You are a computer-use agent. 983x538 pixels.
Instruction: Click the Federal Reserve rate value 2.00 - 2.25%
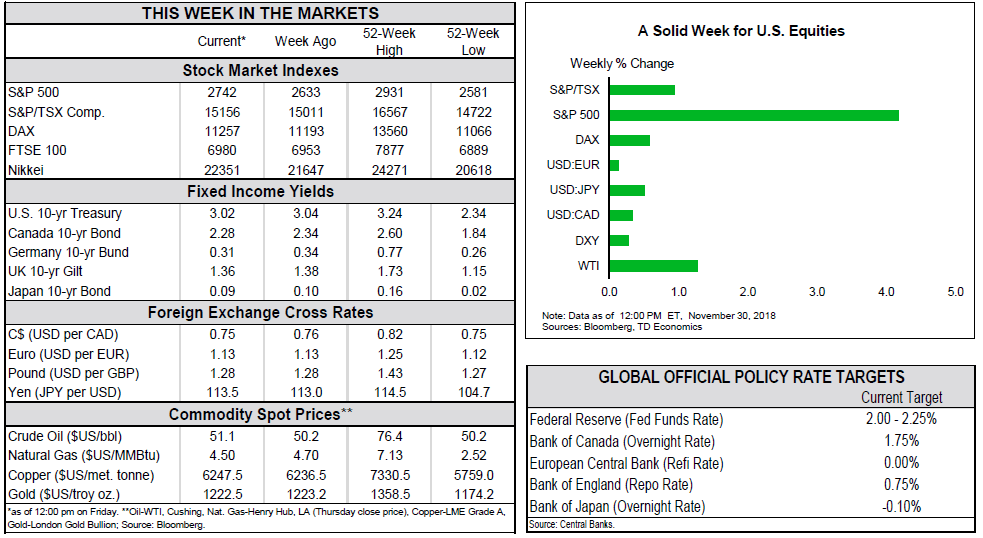(x=901, y=419)
